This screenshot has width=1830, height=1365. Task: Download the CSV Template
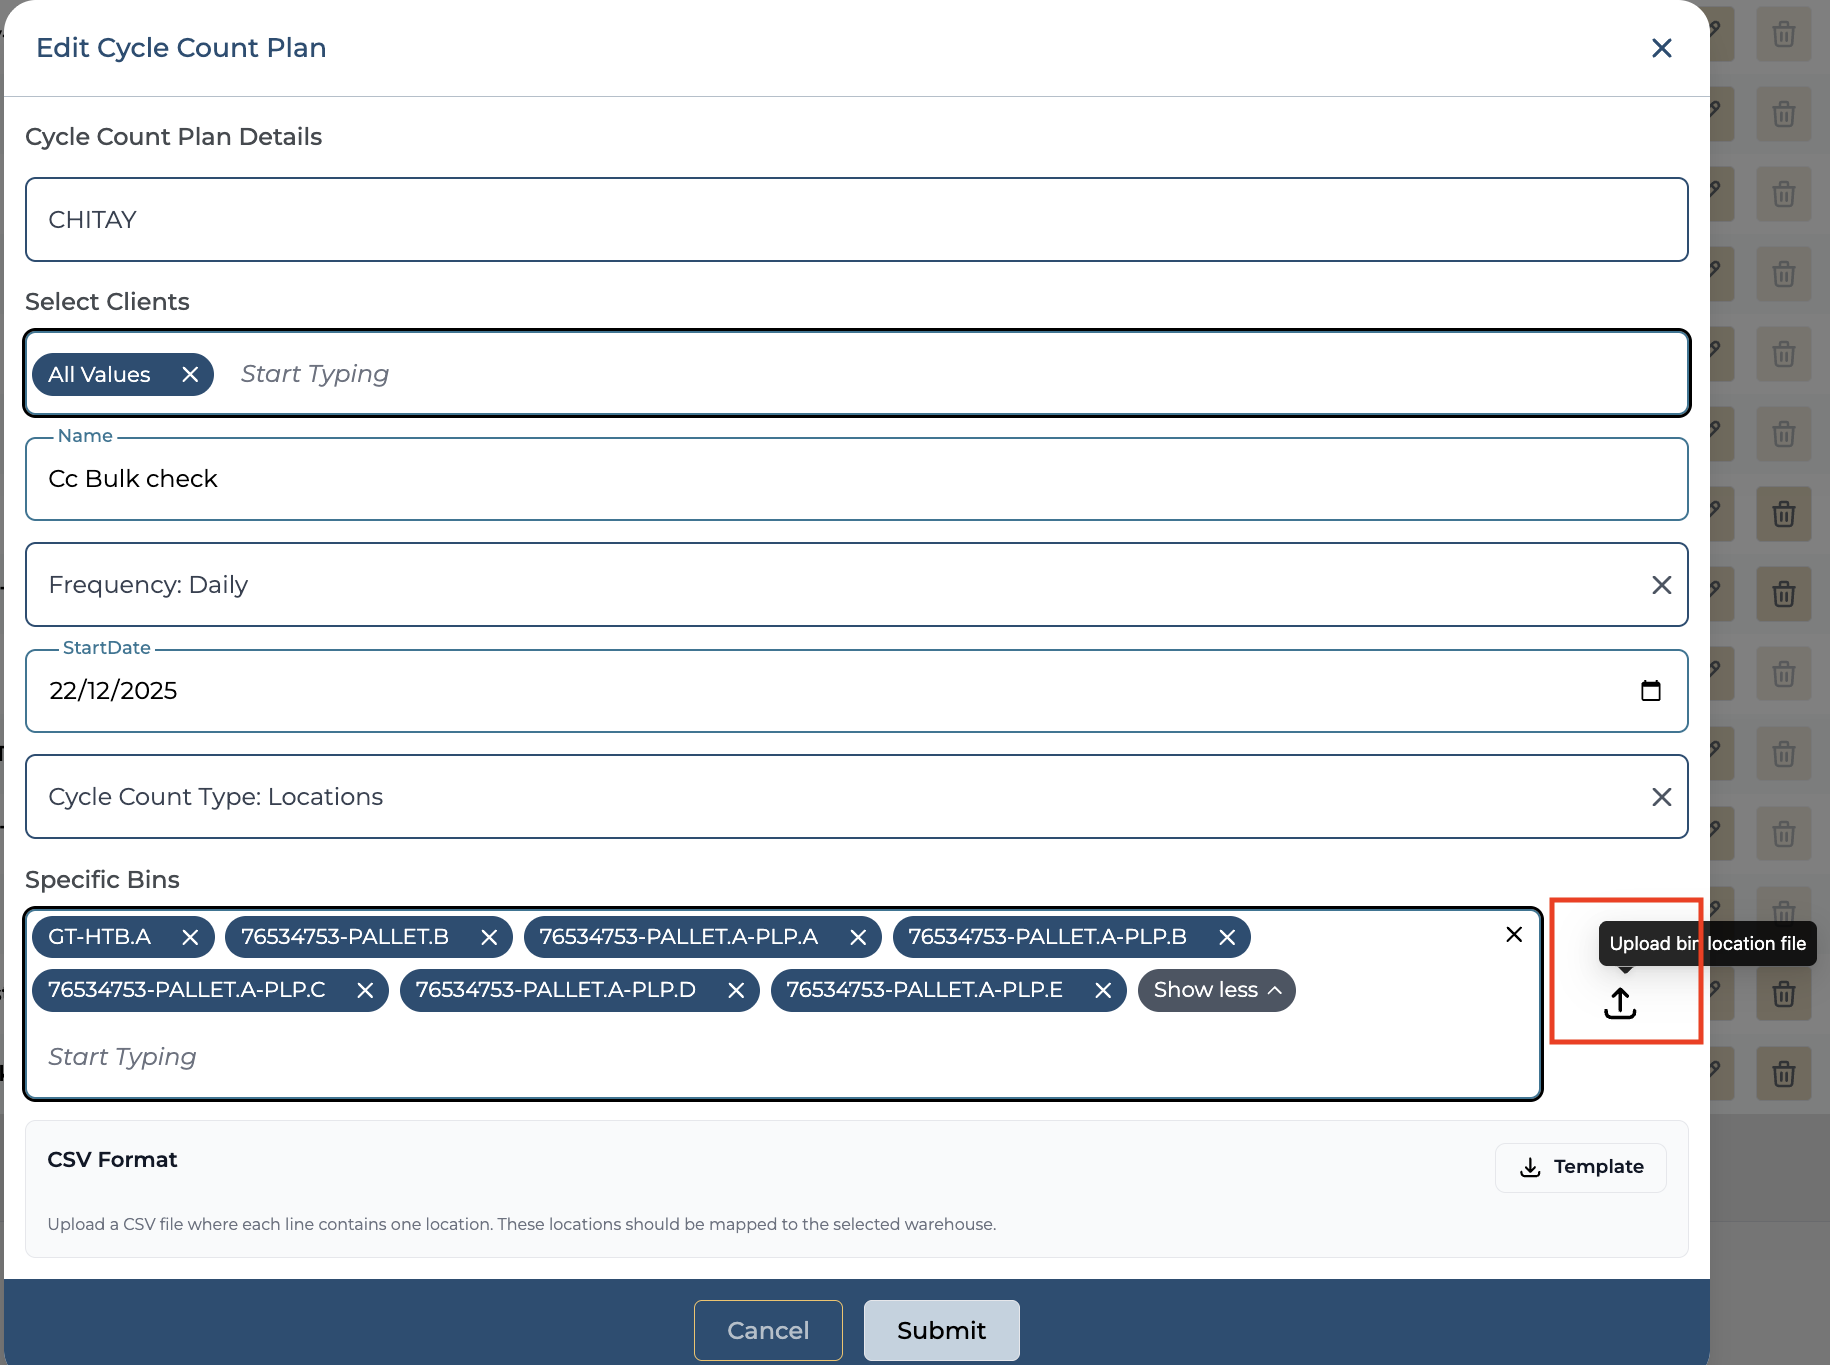pos(1580,1167)
